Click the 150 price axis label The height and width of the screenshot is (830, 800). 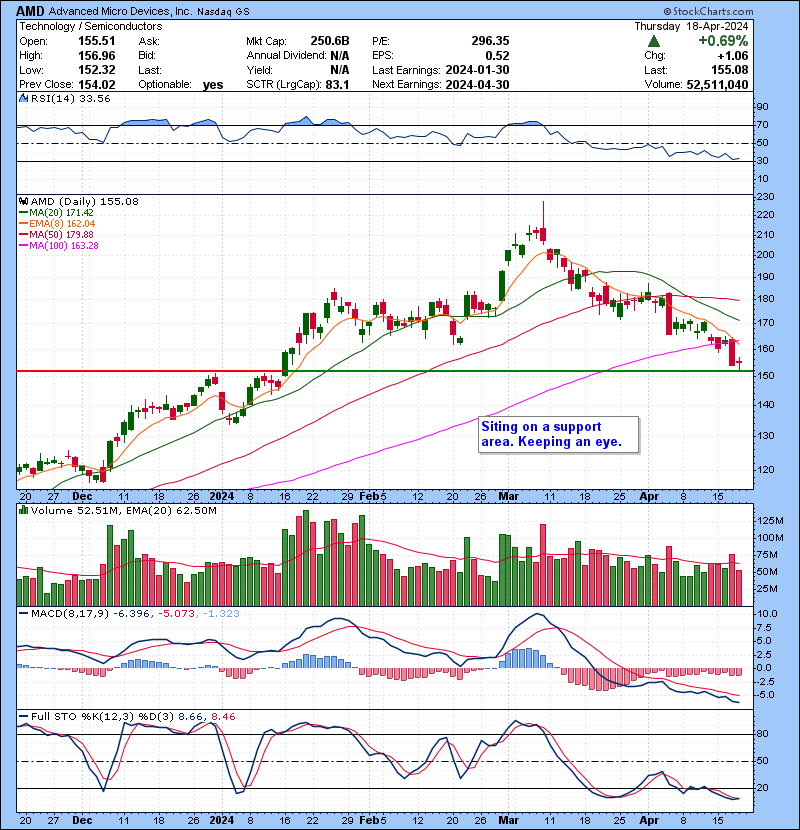[x=766, y=375]
